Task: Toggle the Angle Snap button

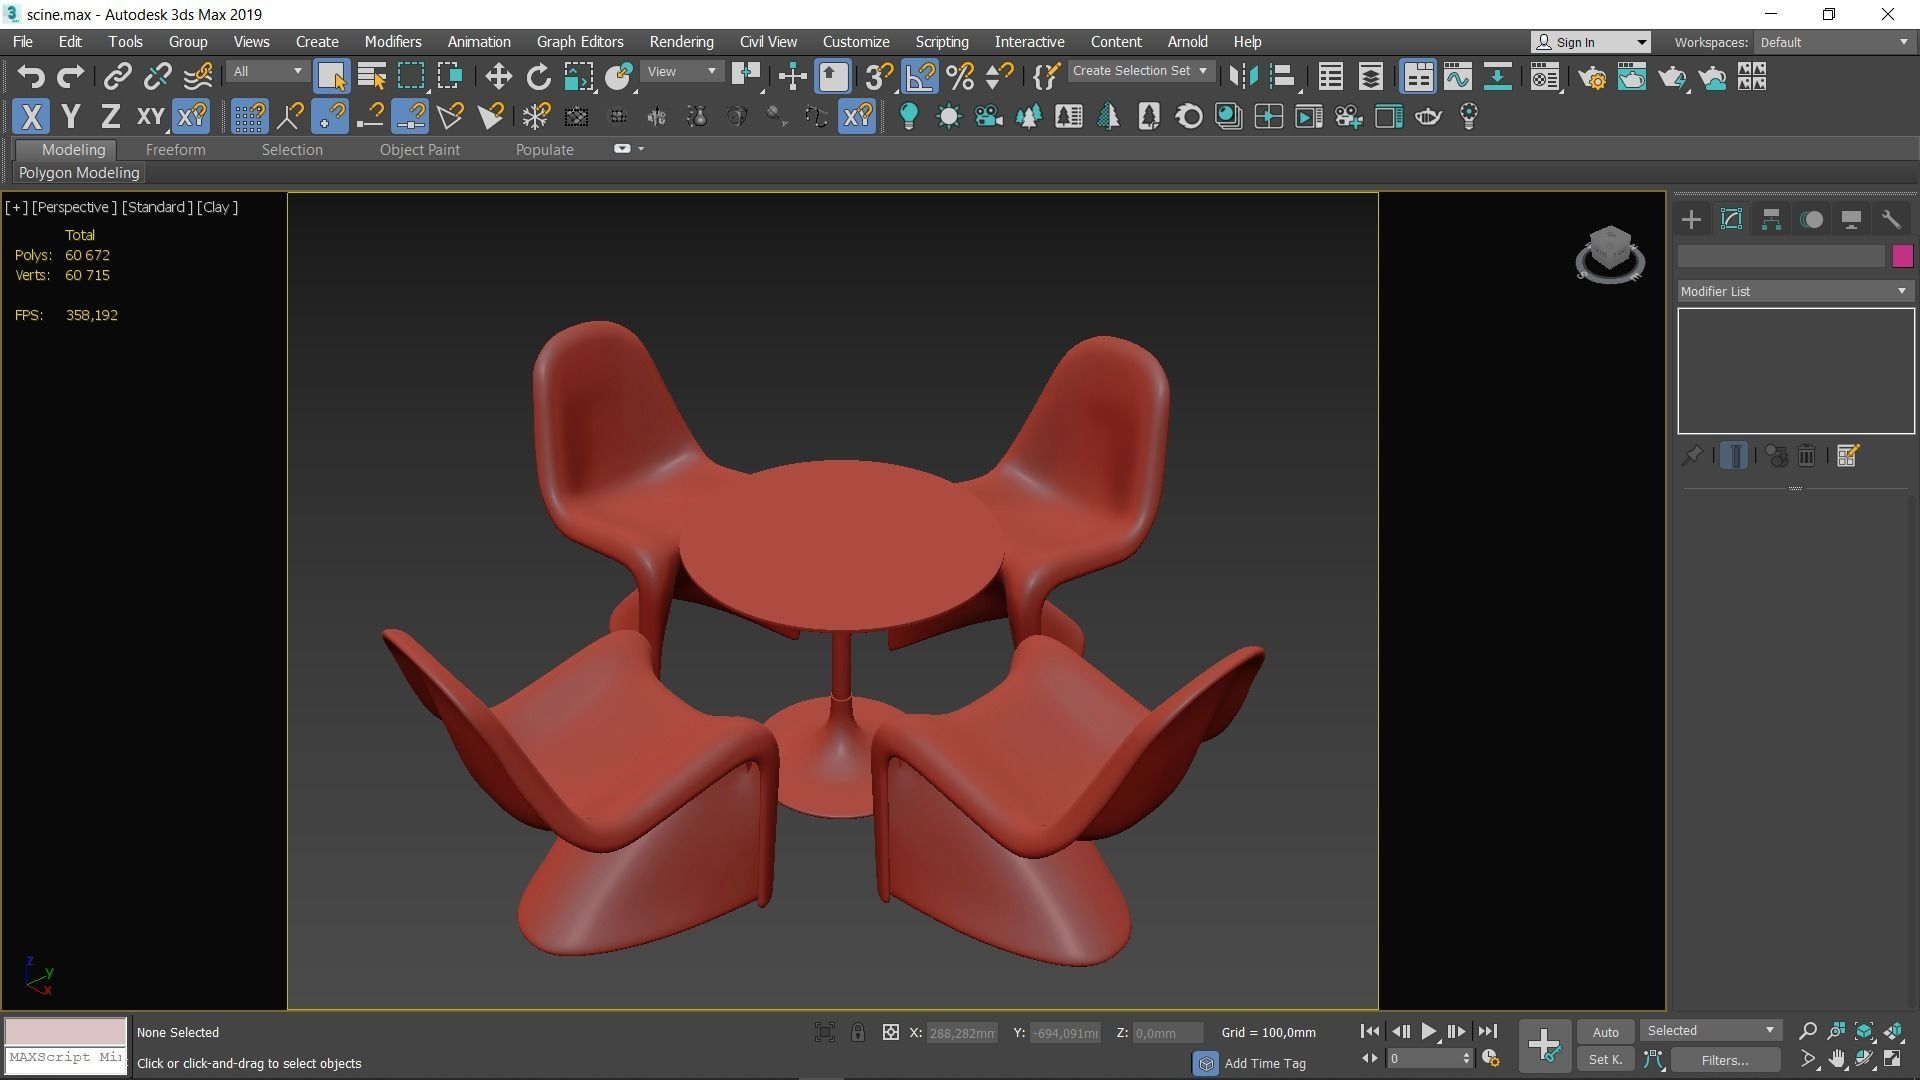Action: pyautogui.click(x=919, y=77)
